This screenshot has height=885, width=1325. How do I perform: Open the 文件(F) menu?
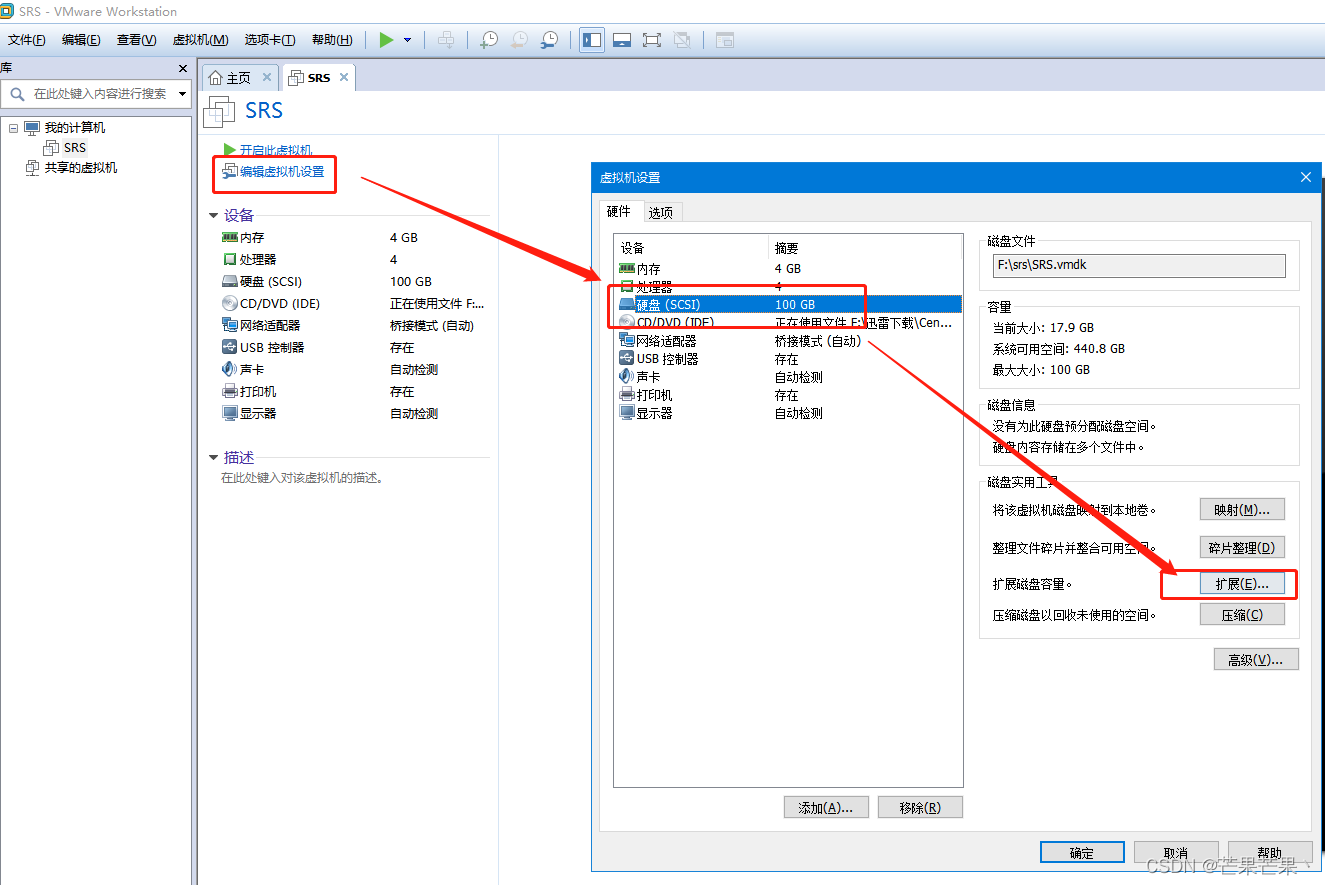tap(27, 40)
